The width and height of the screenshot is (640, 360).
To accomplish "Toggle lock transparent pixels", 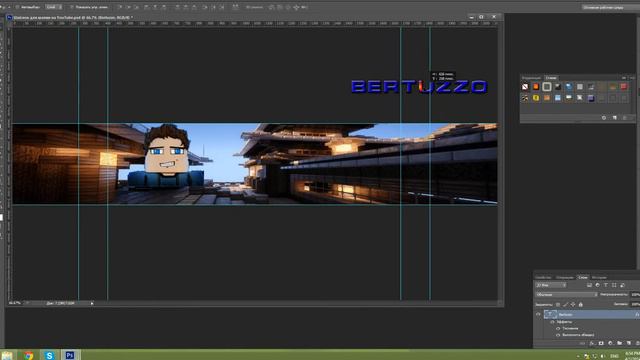I will coord(558,304).
